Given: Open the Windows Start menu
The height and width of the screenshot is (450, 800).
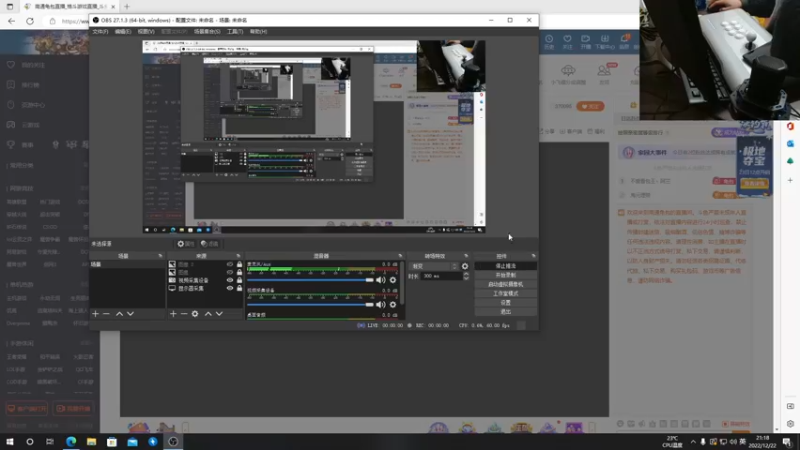Looking at the screenshot, I should (x=10, y=442).
